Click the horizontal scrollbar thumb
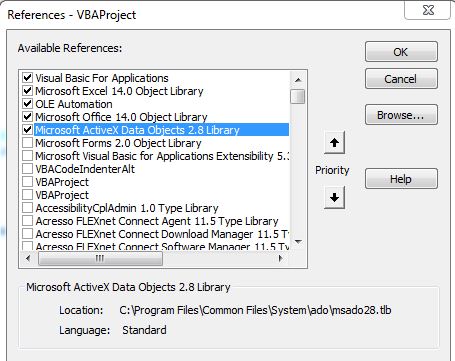Image resolution: width=455 pixels, height=361 pixels. pyautogui.click(x=100, y=258)
